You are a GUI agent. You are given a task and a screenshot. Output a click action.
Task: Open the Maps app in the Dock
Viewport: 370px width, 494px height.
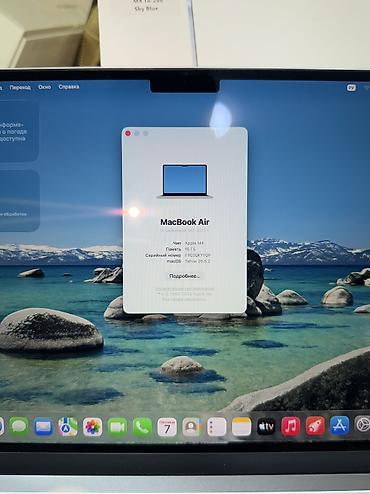pos(68,426)
